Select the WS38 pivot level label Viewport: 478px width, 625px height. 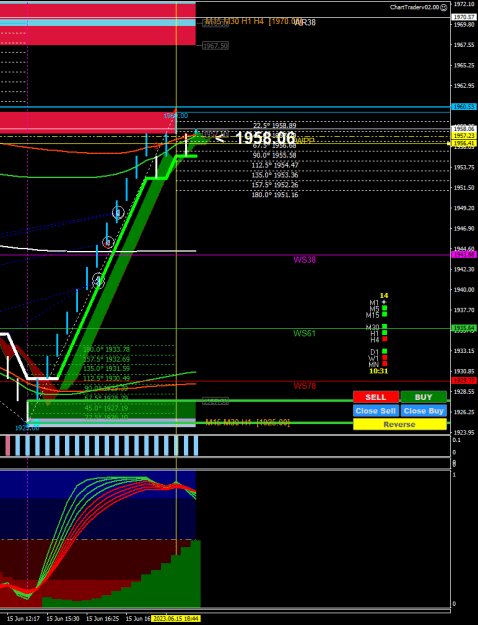tap(305, 260)
